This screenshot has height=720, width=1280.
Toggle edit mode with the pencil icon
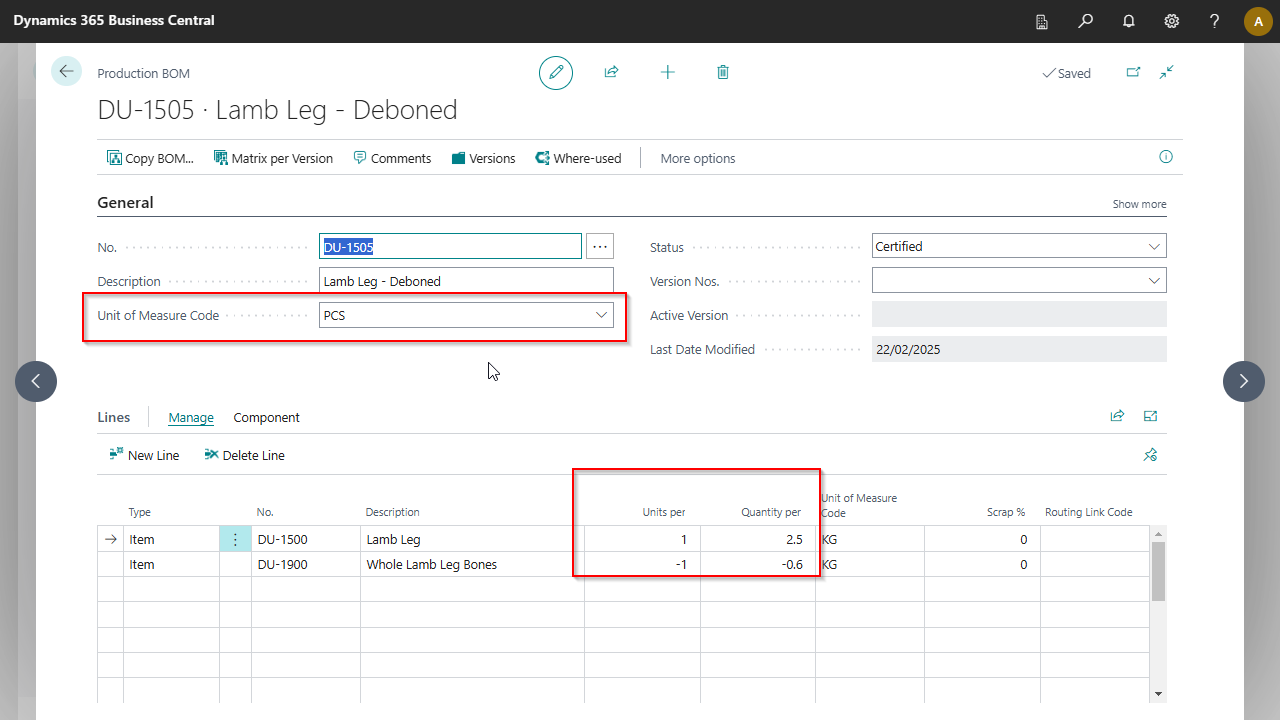556,73
